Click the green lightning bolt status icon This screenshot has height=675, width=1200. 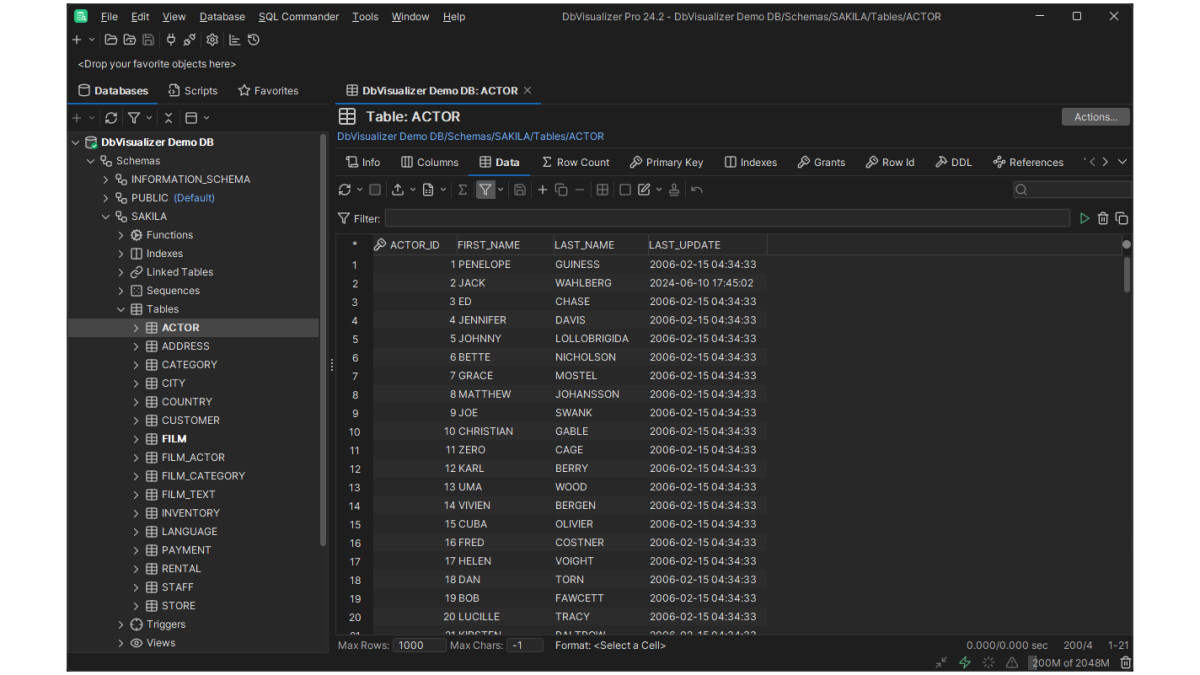tap(965, 662)
